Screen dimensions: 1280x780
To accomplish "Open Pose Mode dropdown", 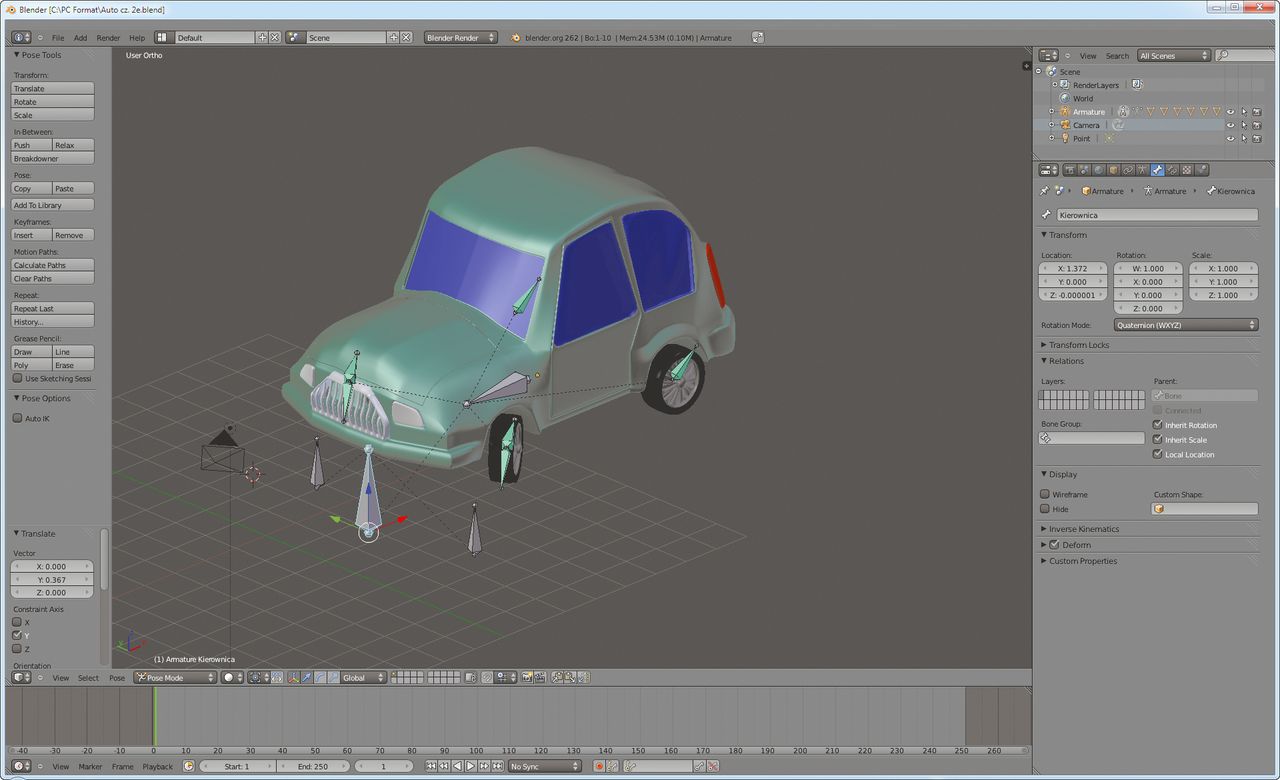I will 175,677.
